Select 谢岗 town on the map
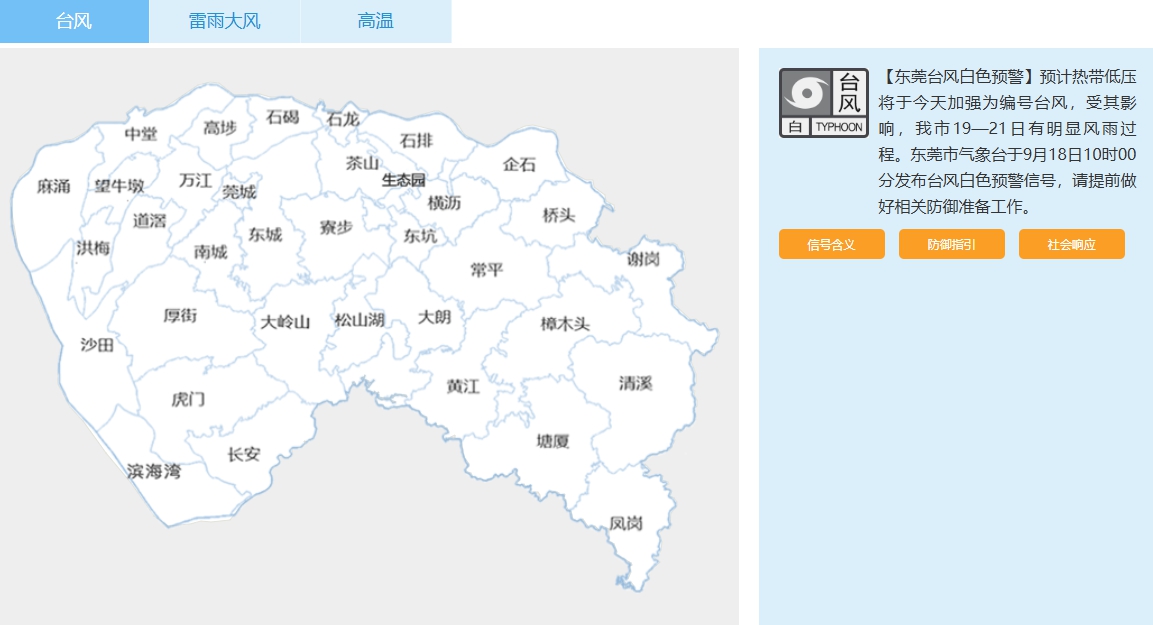The width and height of the screenshot is (1153, 625). [643, 259]
